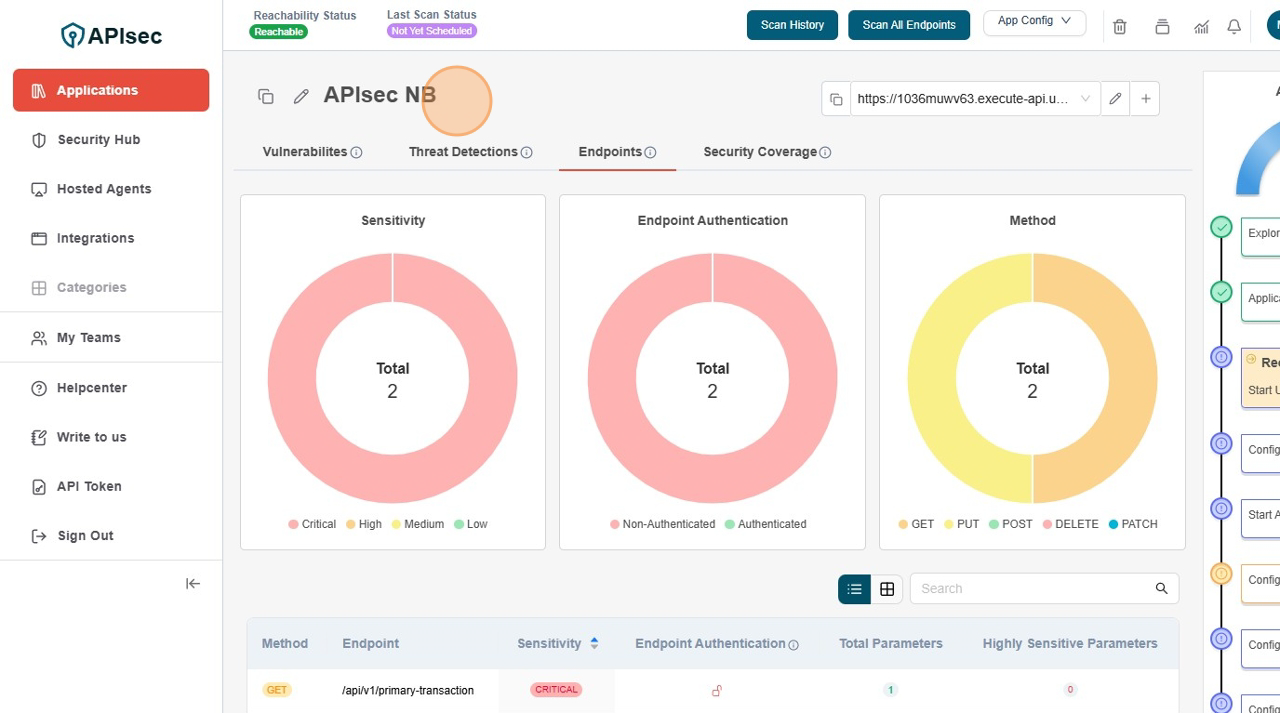Collapse the left sidebar with arrow icon
This screenshot has height=713, width=1280.
pyautogui.click(x=193, y=584)
